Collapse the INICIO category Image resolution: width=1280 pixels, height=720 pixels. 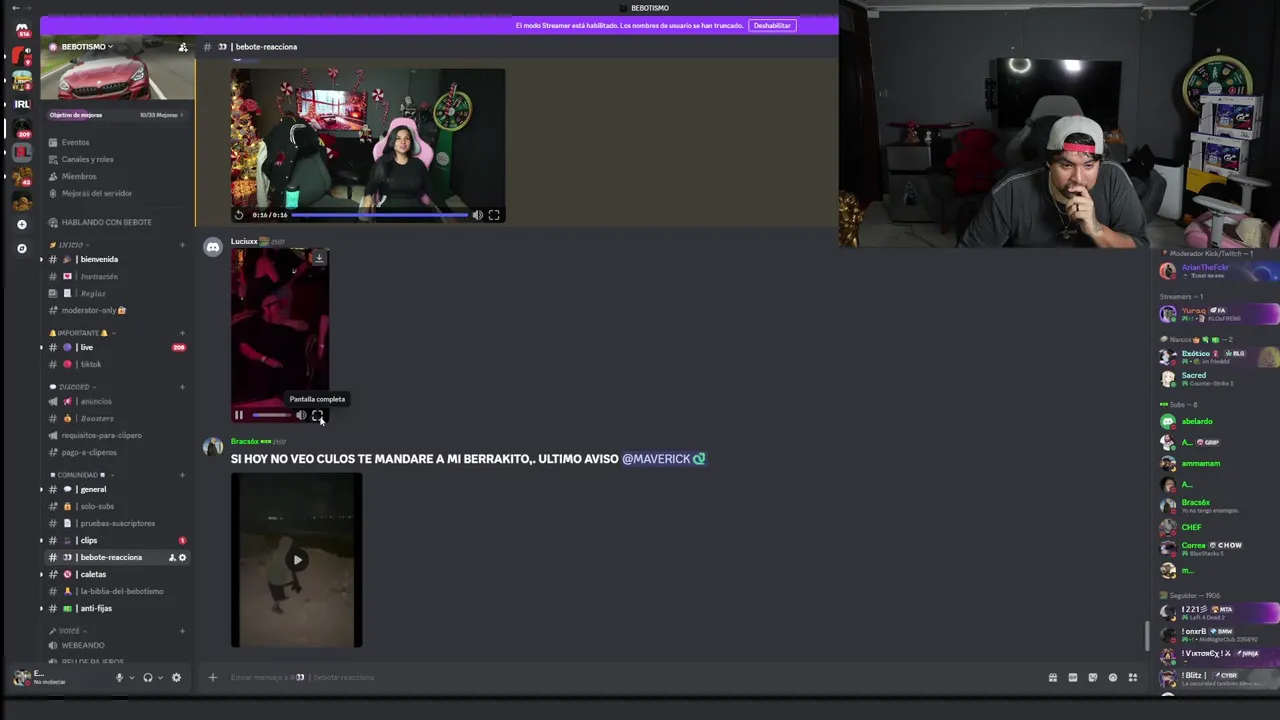[x=70, y=245]
